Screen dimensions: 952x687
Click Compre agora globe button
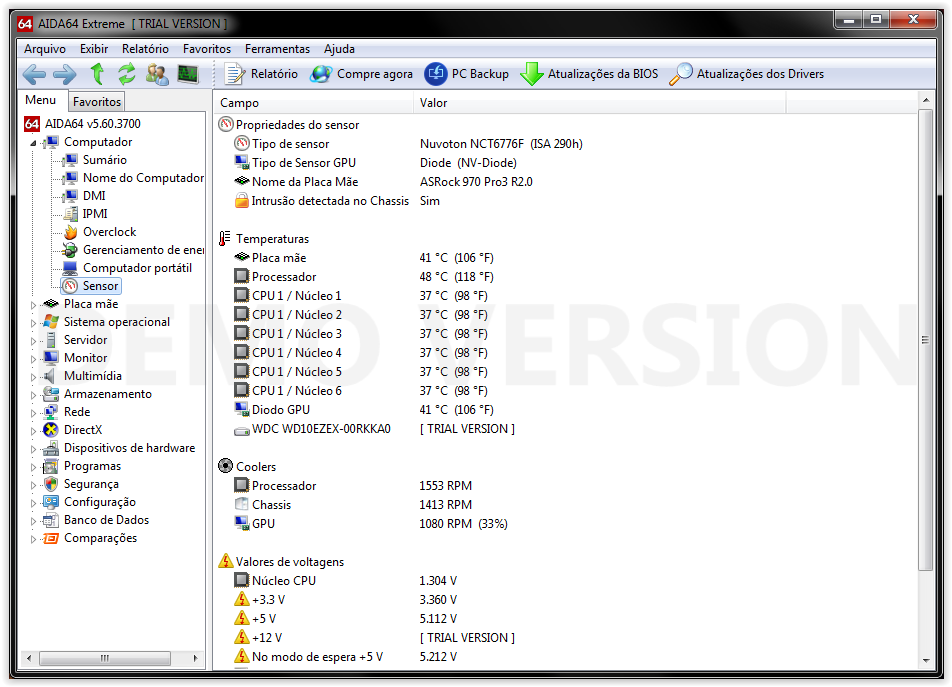[361, 74]
